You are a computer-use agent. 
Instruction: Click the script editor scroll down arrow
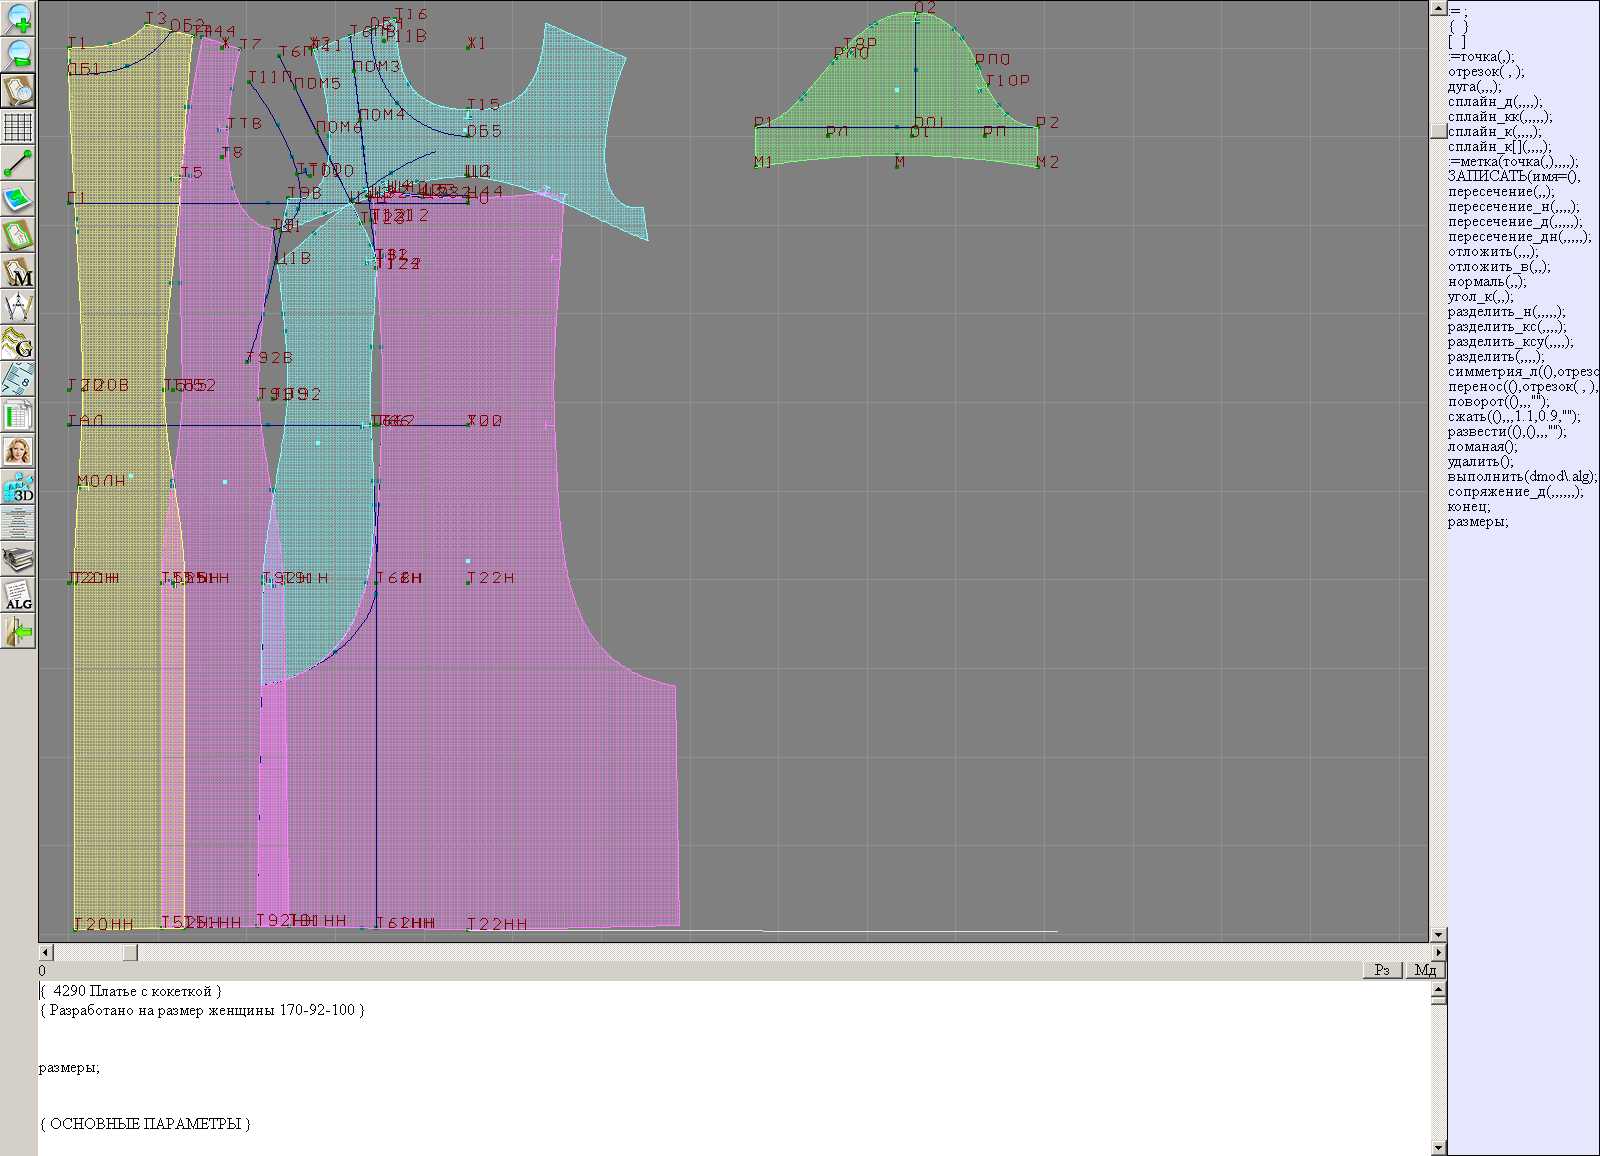[1439, 1148]
